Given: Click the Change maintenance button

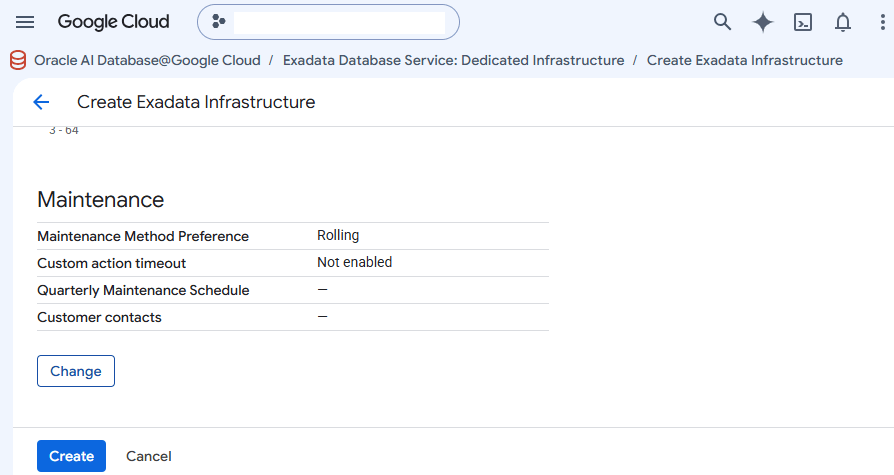Looking at the screenshot, I should click(x=76, y=371).
